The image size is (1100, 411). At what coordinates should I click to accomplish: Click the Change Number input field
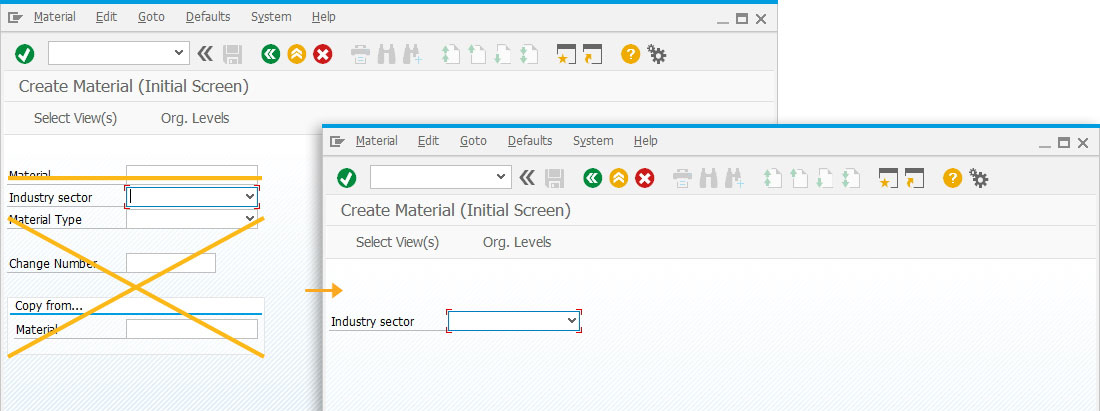coord(170,264)
